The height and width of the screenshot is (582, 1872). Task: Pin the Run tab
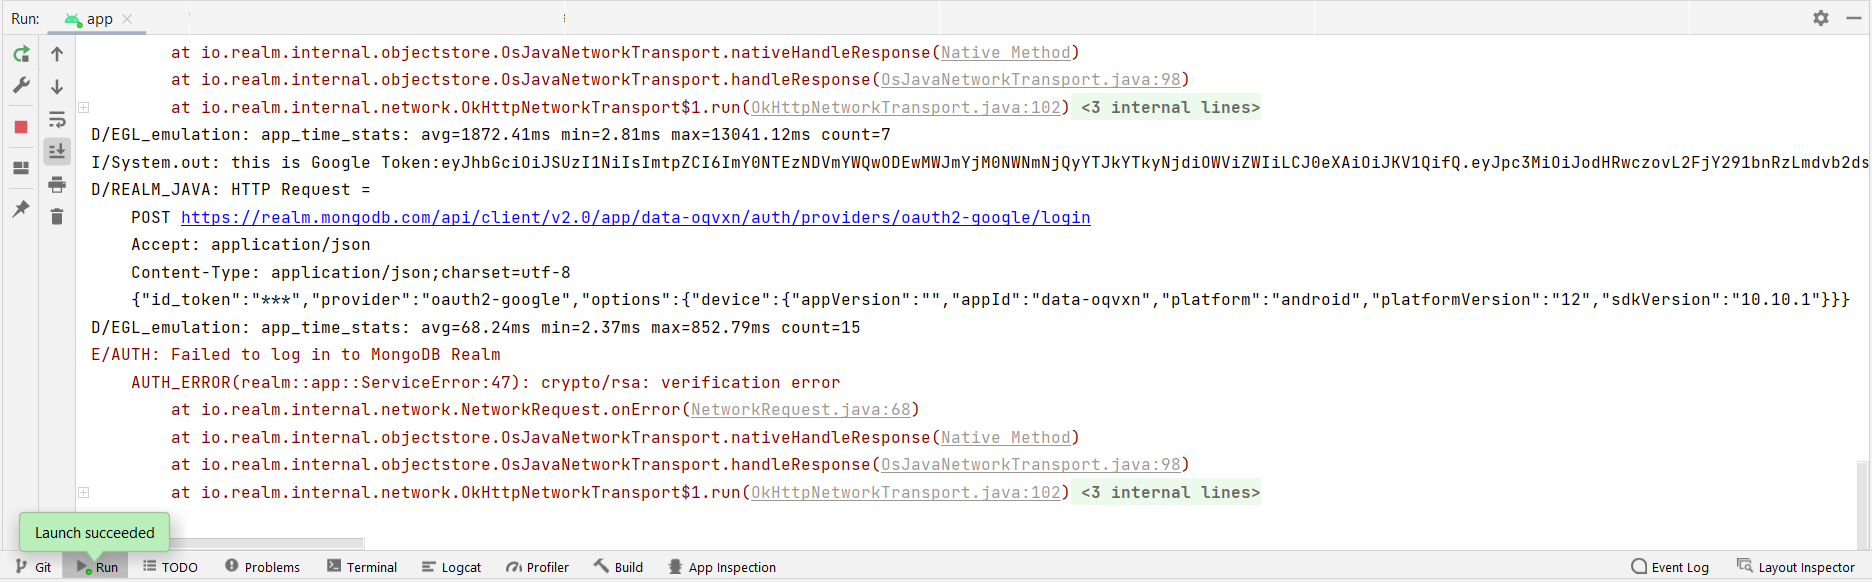pos(21,209)
